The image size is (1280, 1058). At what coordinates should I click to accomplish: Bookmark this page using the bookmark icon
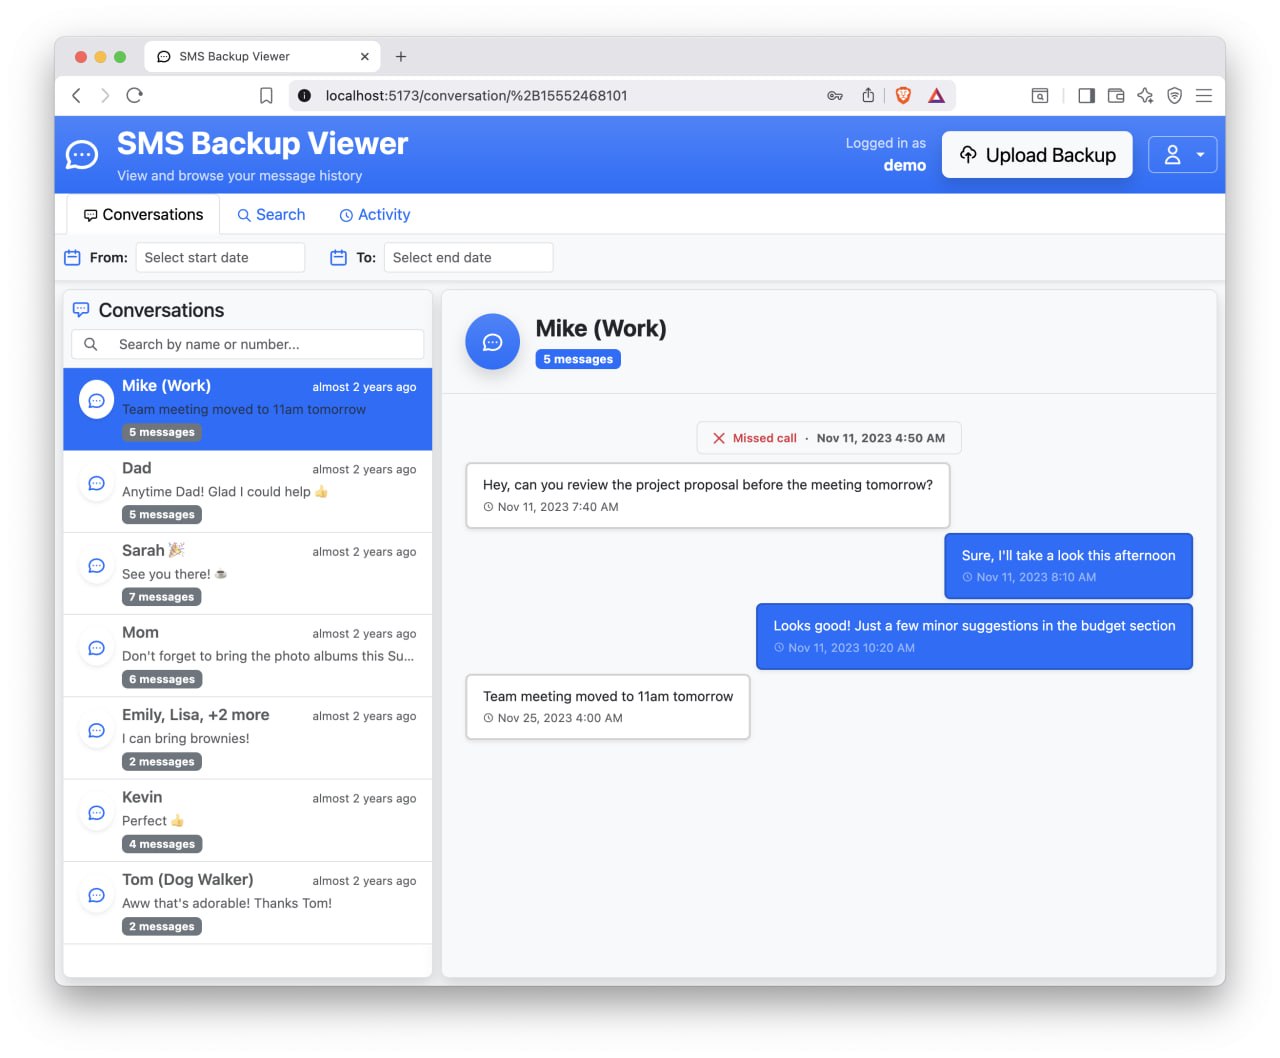(266, 96)
